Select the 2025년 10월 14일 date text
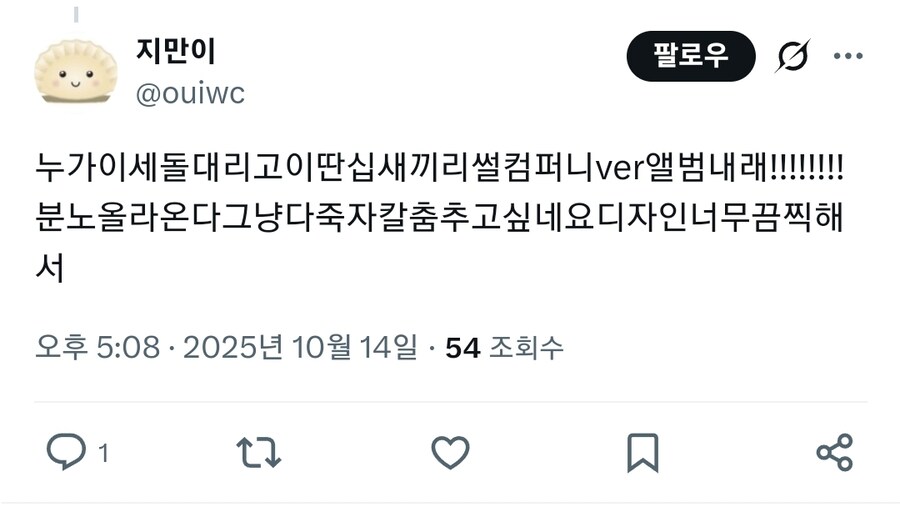Image resolution: width=900 pixels, height=517 pixels. (x=300, y=347)
